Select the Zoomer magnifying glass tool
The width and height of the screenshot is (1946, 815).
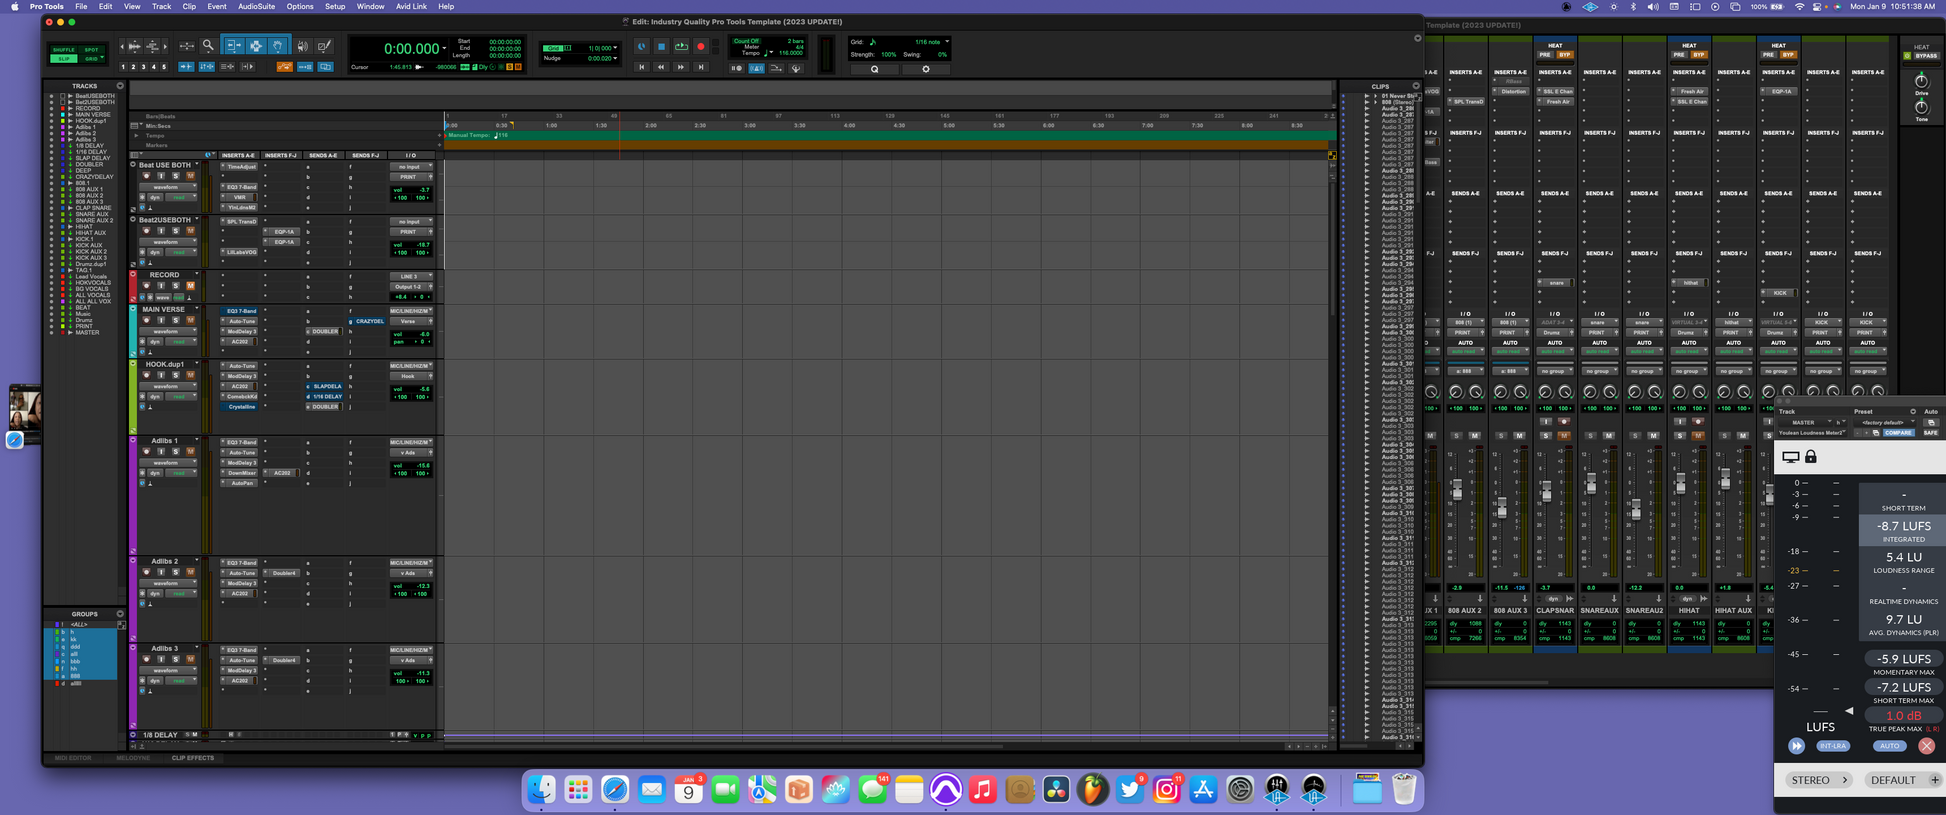tap(208, 46)
